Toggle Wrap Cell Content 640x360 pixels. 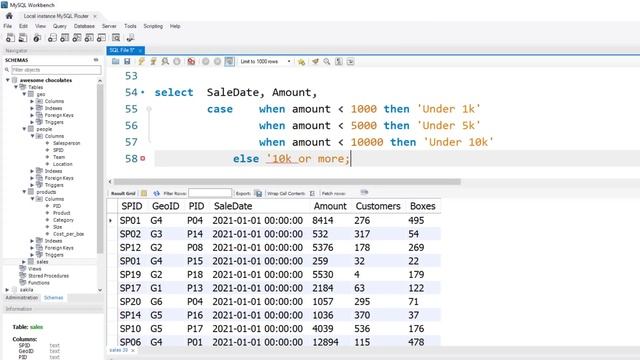312,193
